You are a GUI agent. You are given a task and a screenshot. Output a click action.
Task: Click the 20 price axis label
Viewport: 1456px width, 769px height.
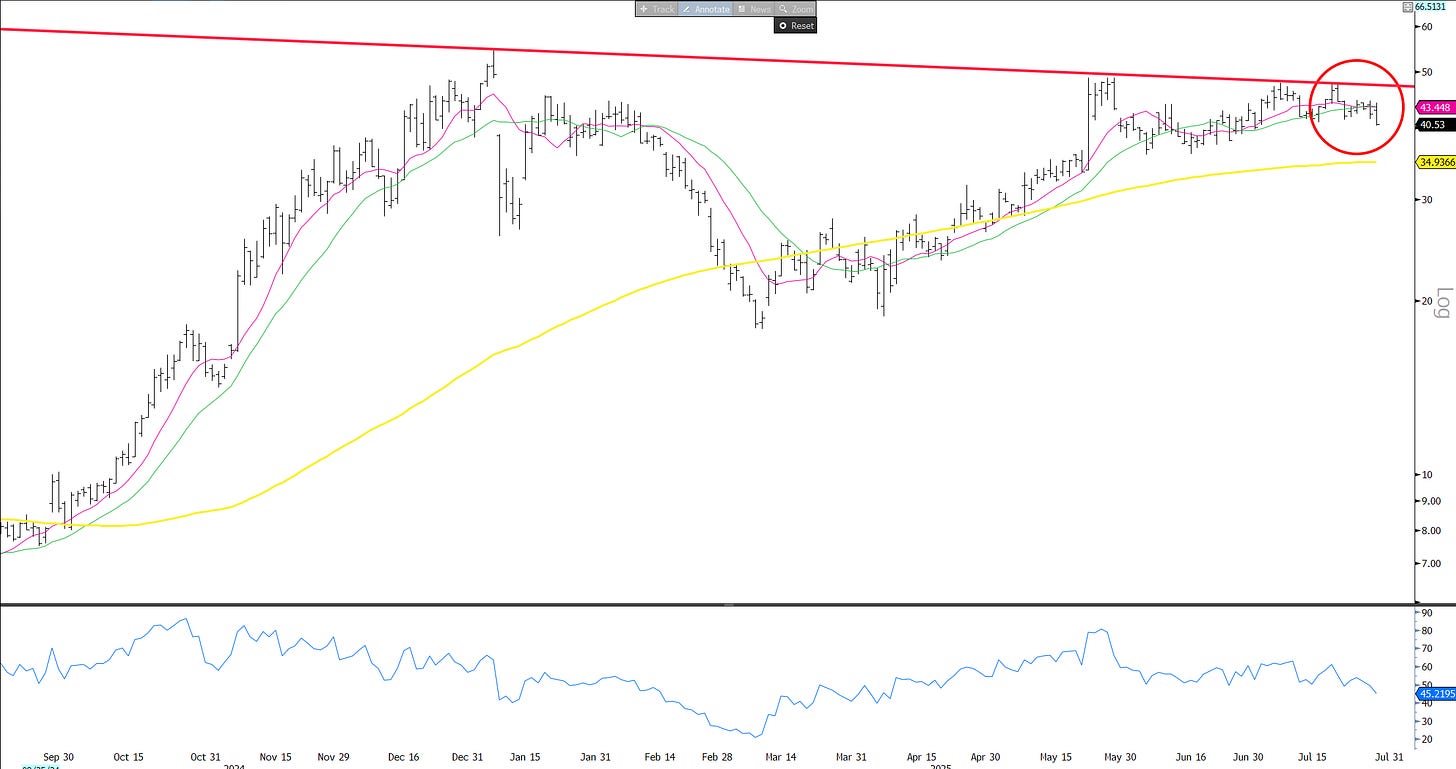click(x=1426, y=300)
